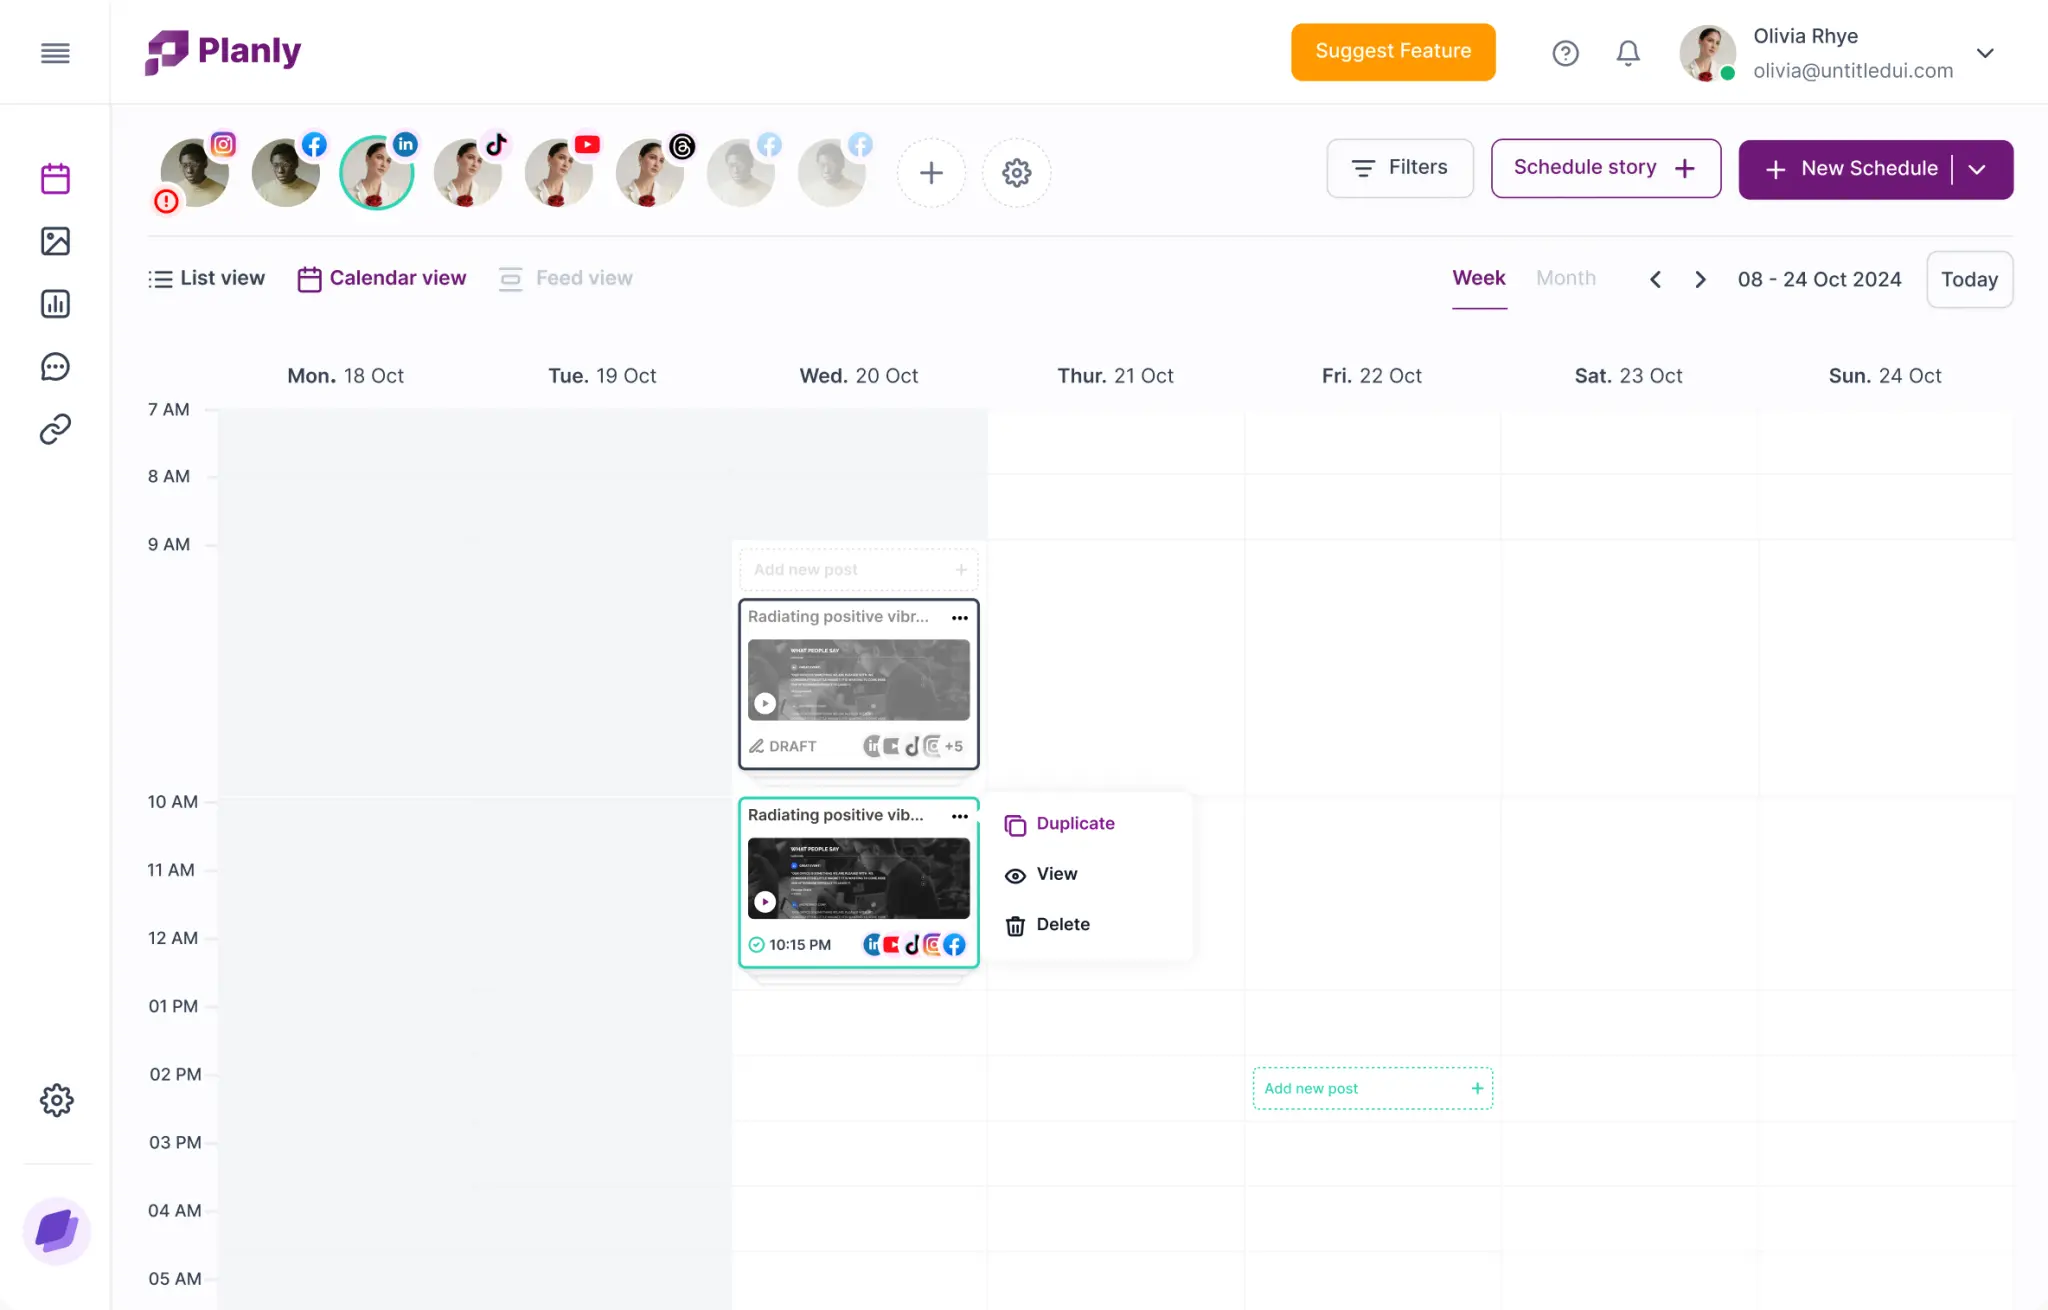
Task: Open the link-in-bio sidebar icon
Action: click(55, 429)
